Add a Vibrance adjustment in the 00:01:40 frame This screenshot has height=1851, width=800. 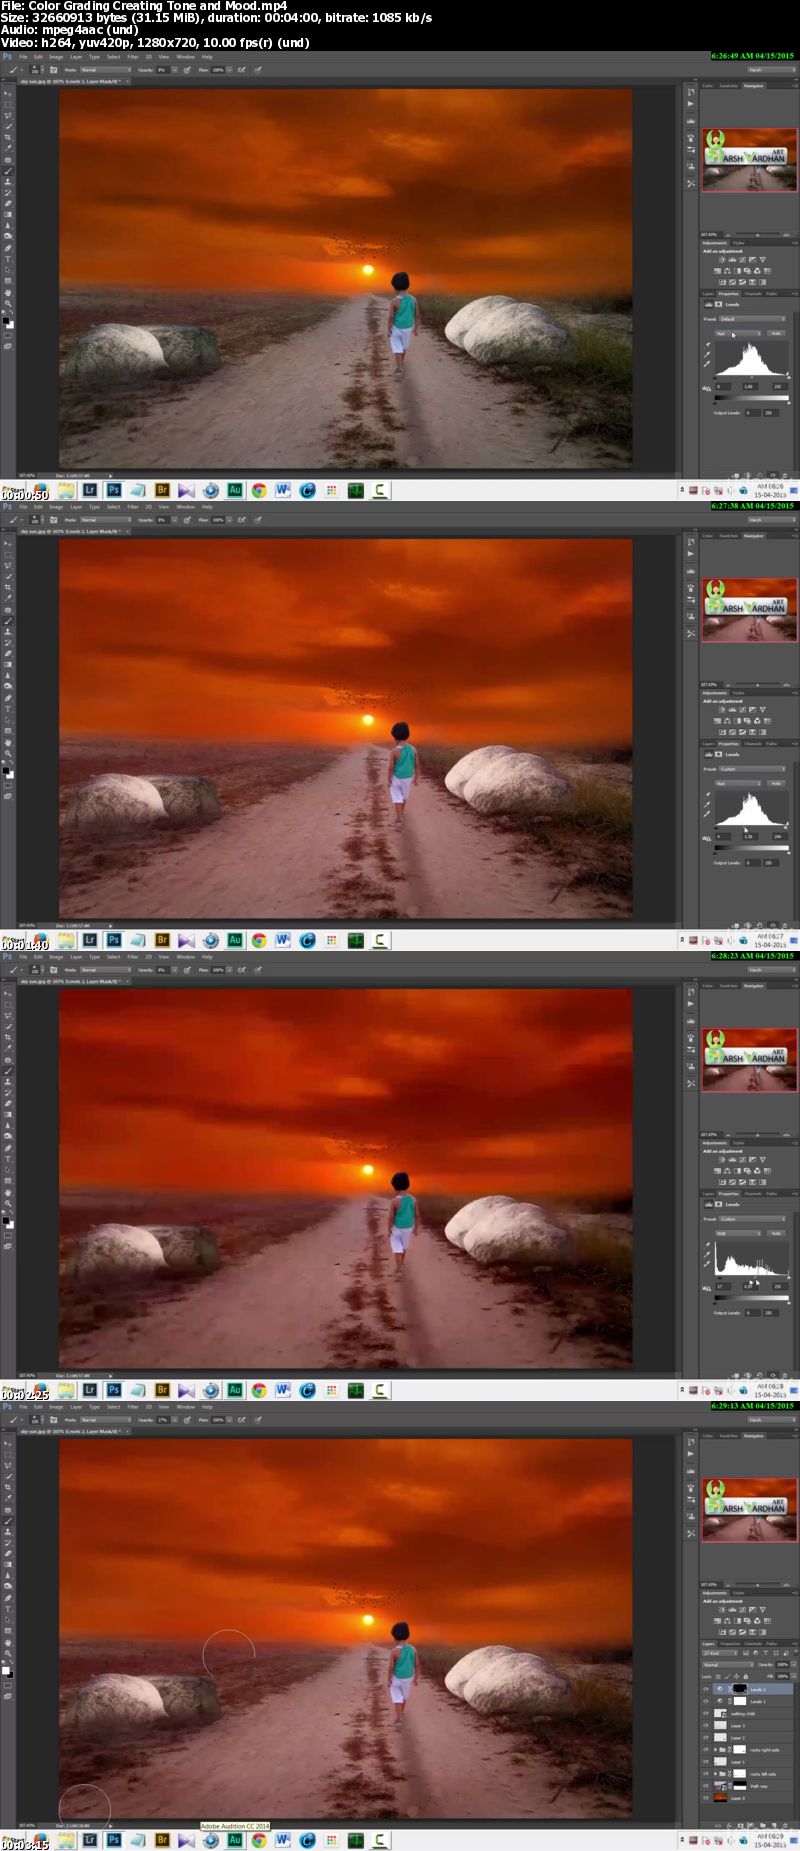click(x=763, y=710)
